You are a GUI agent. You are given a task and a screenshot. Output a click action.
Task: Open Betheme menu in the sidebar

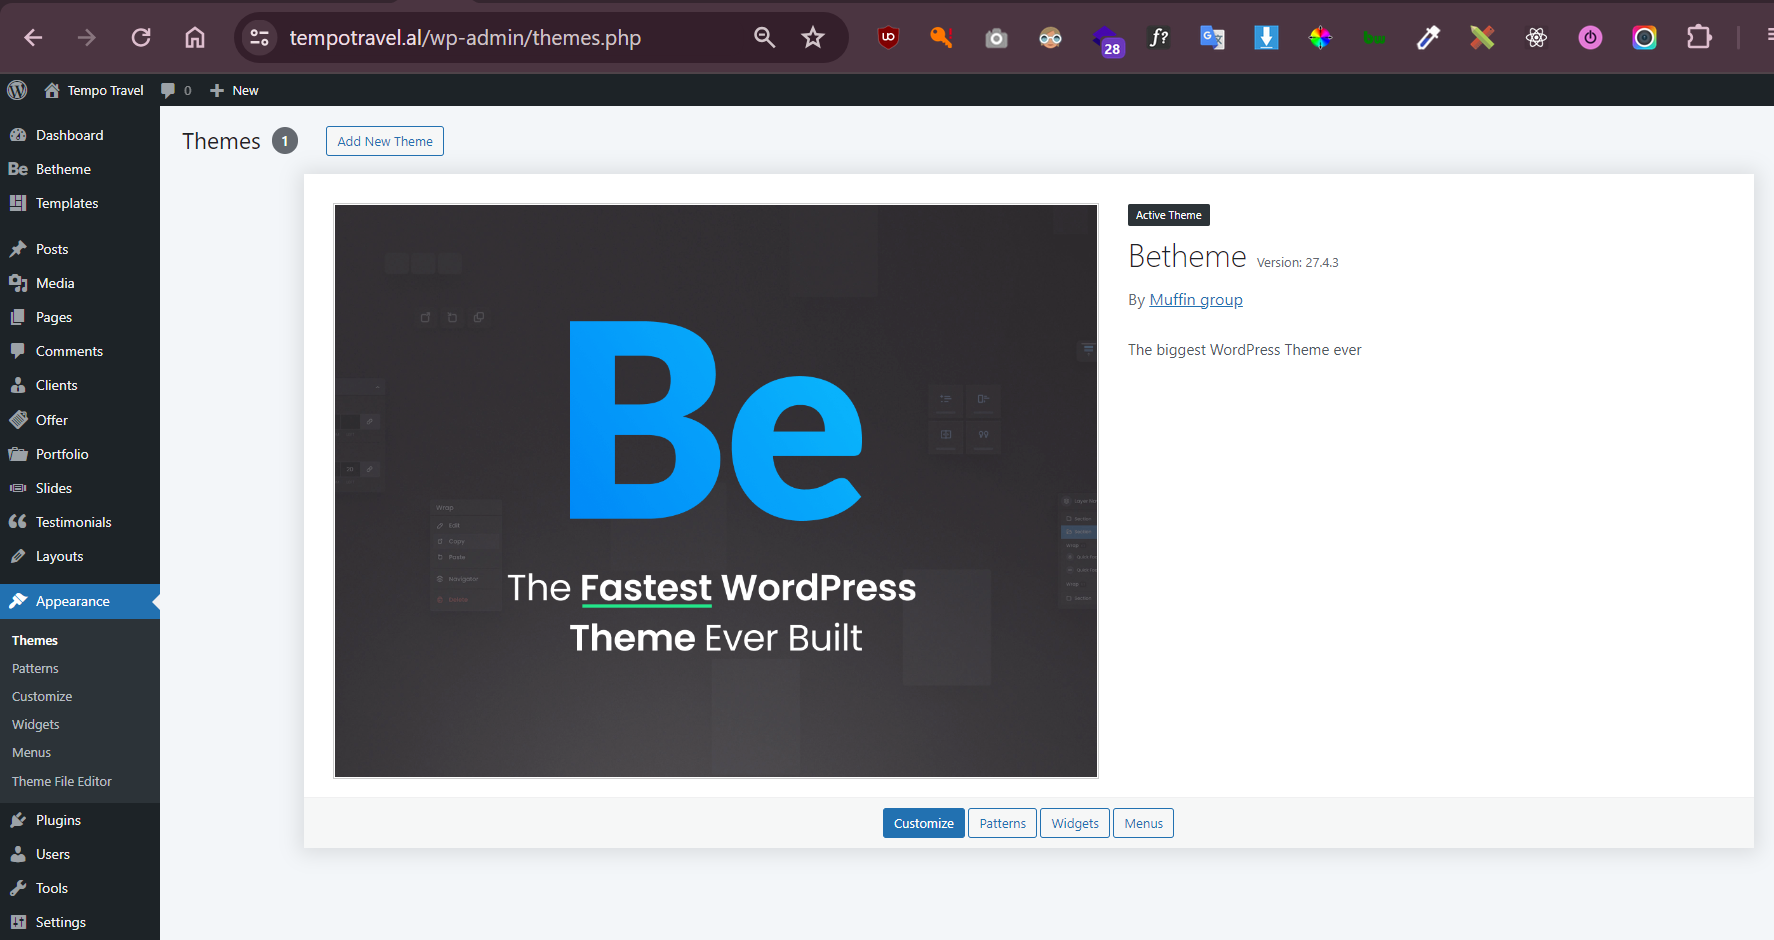click(x=80, y=169)
